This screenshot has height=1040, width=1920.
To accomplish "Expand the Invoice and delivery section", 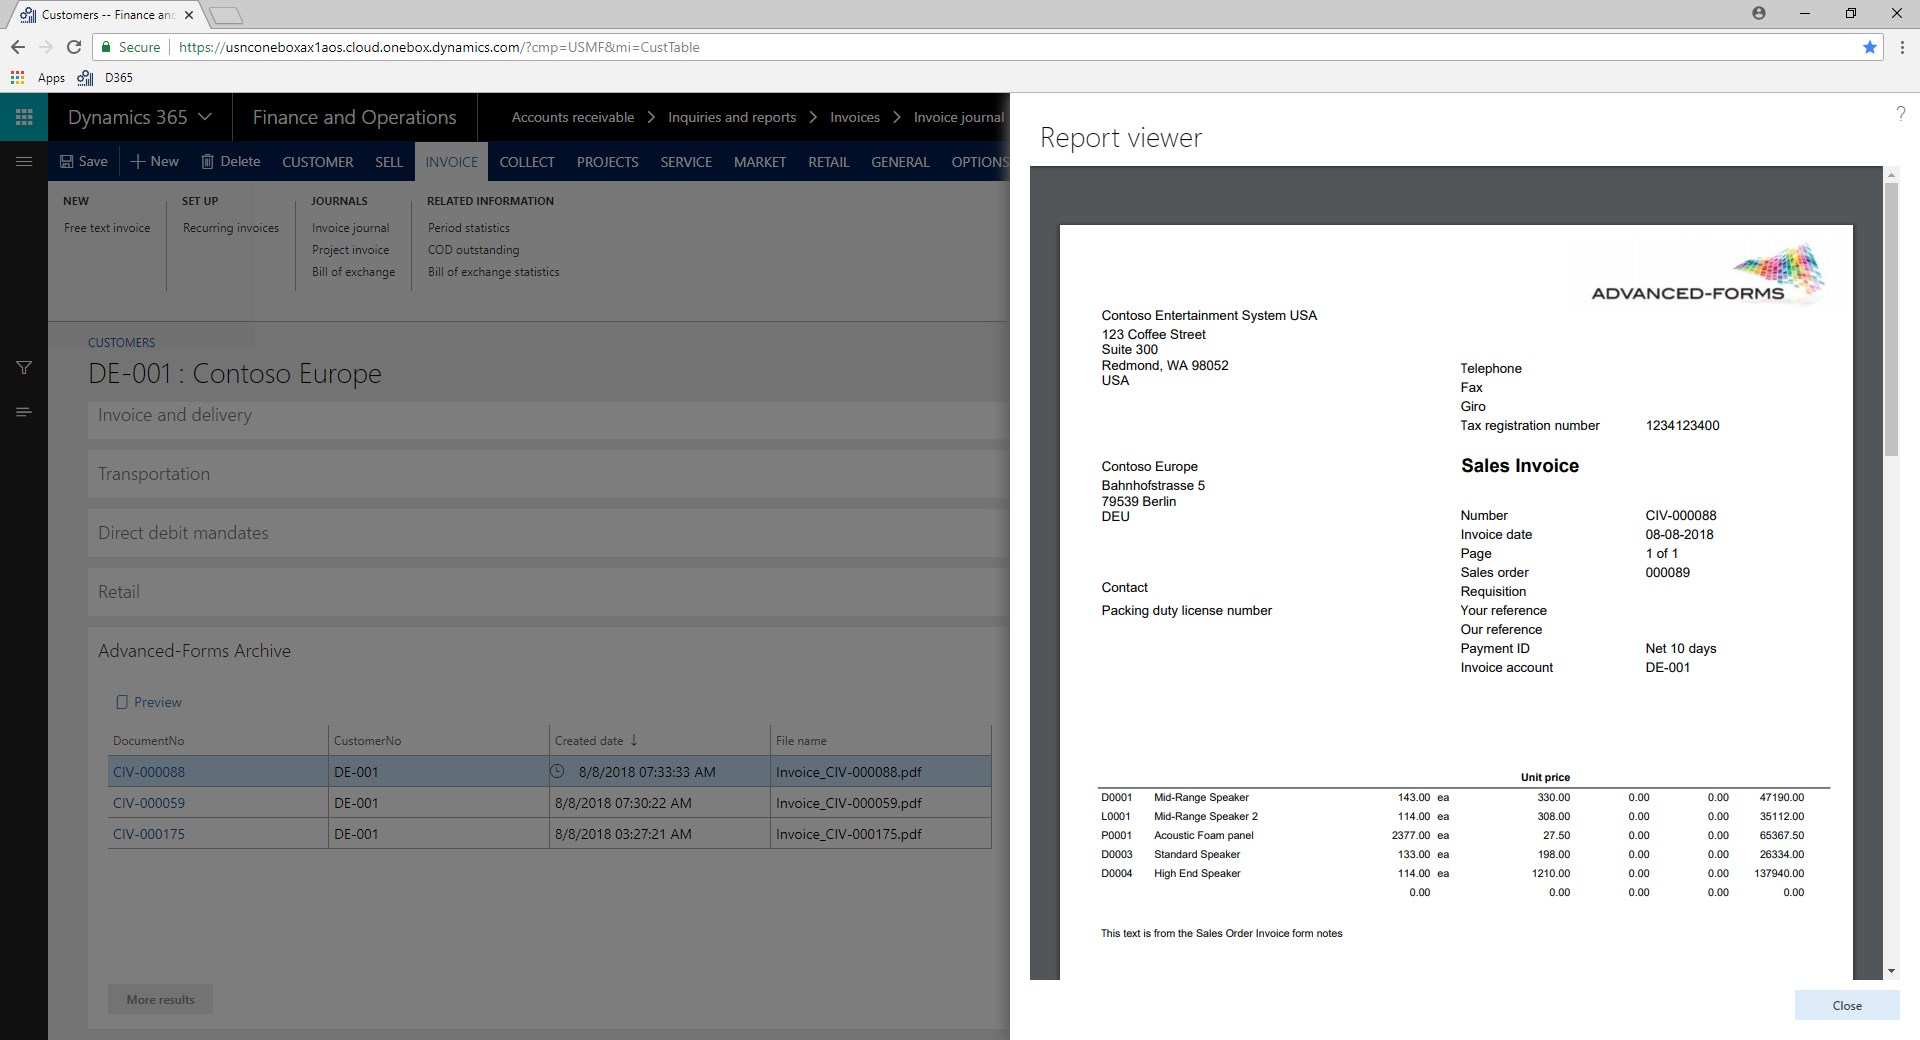I will pyautogui.click(x=548, y=415).
